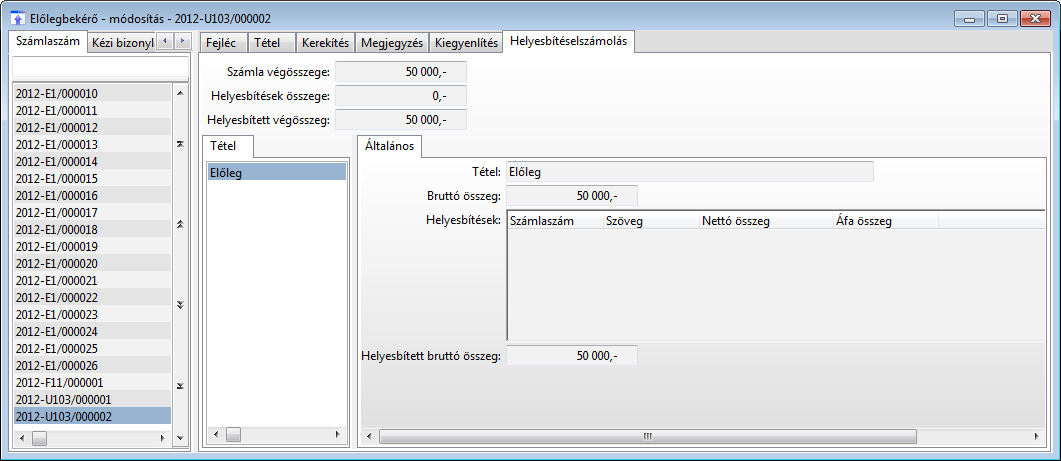Select invoice 2012-E1/000011
Viewport: 1061px width, 461px height.
tap(92, 110)
